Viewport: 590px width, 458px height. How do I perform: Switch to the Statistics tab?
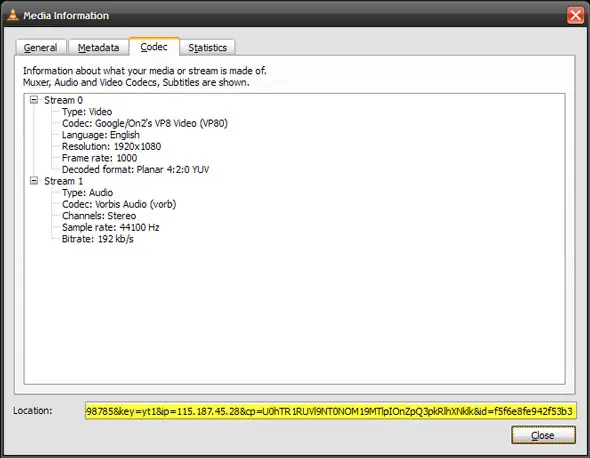207,48
